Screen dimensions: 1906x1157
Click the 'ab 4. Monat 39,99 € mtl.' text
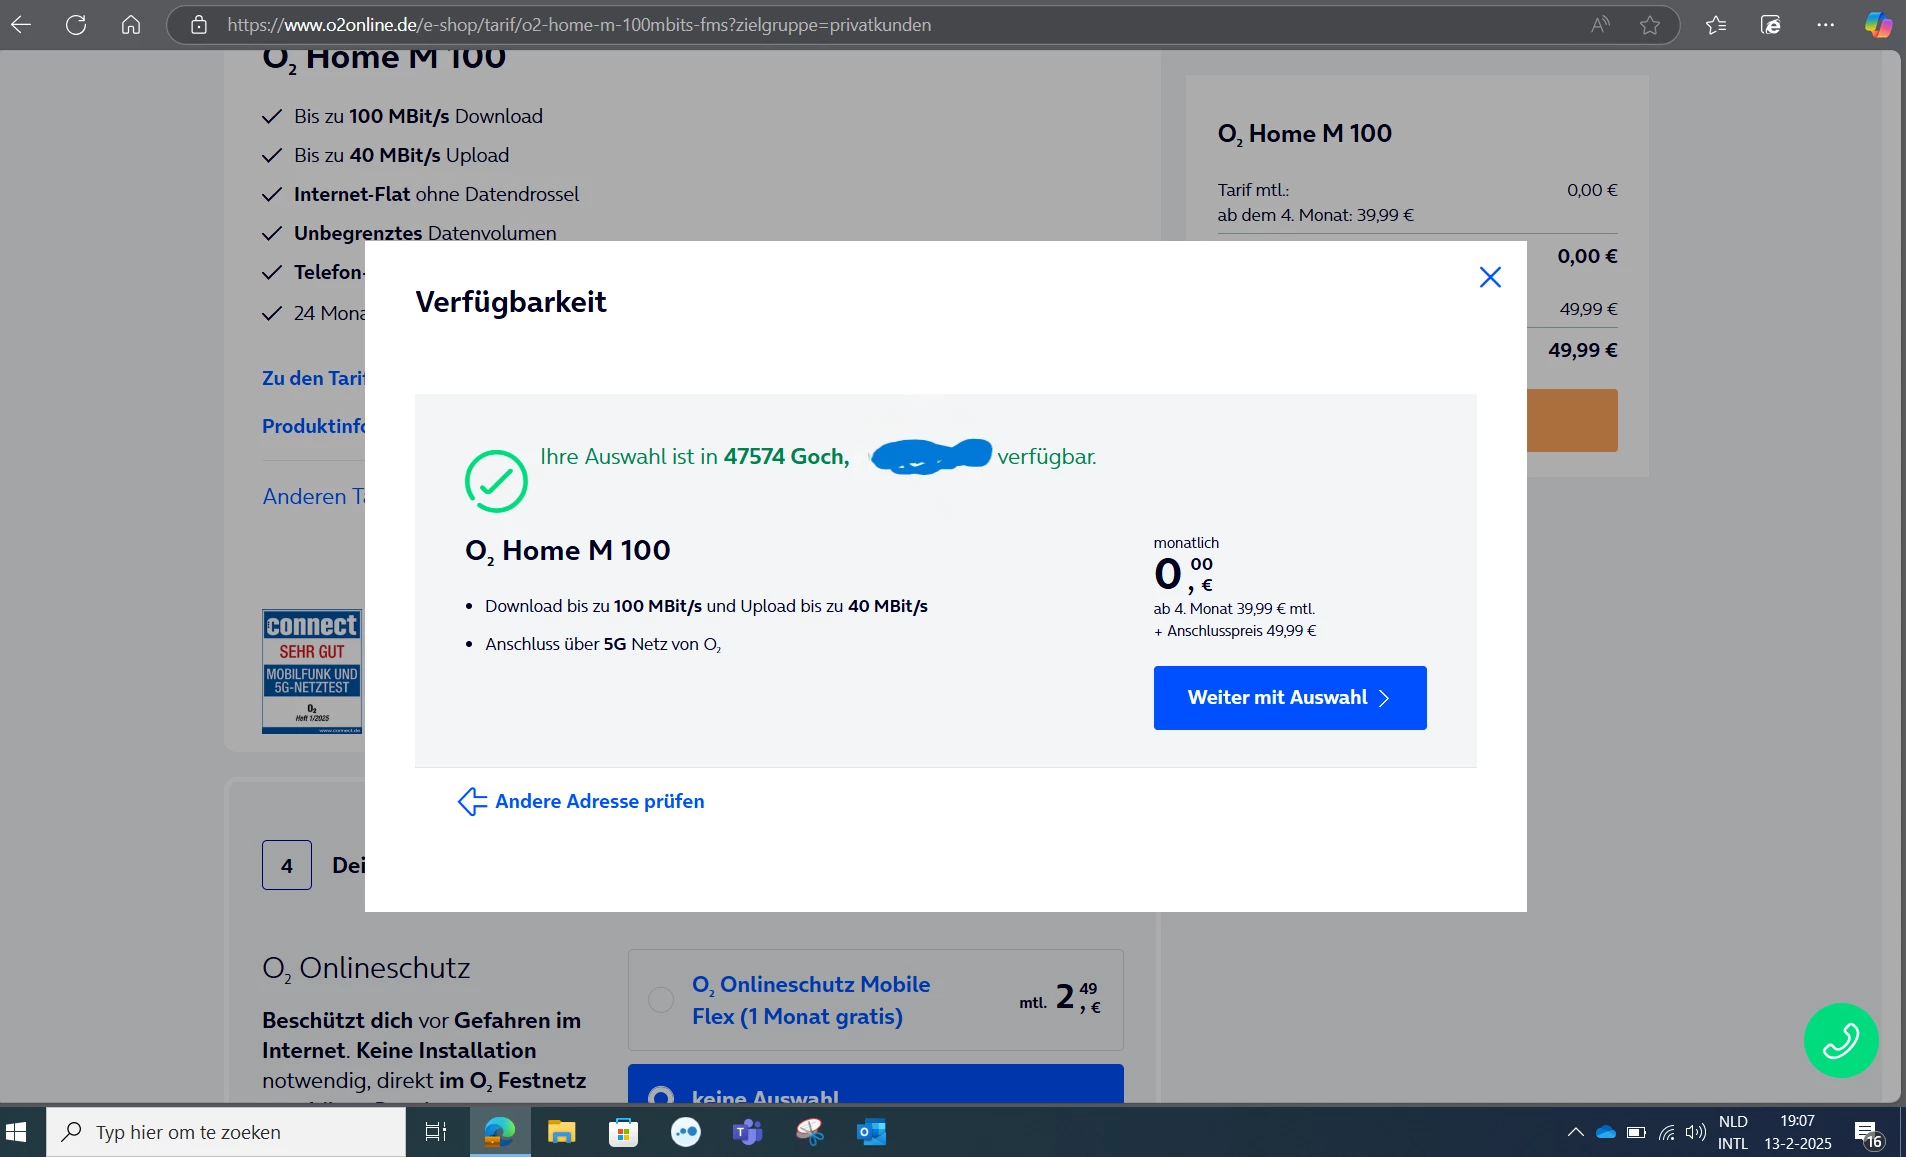[1234, 608]
